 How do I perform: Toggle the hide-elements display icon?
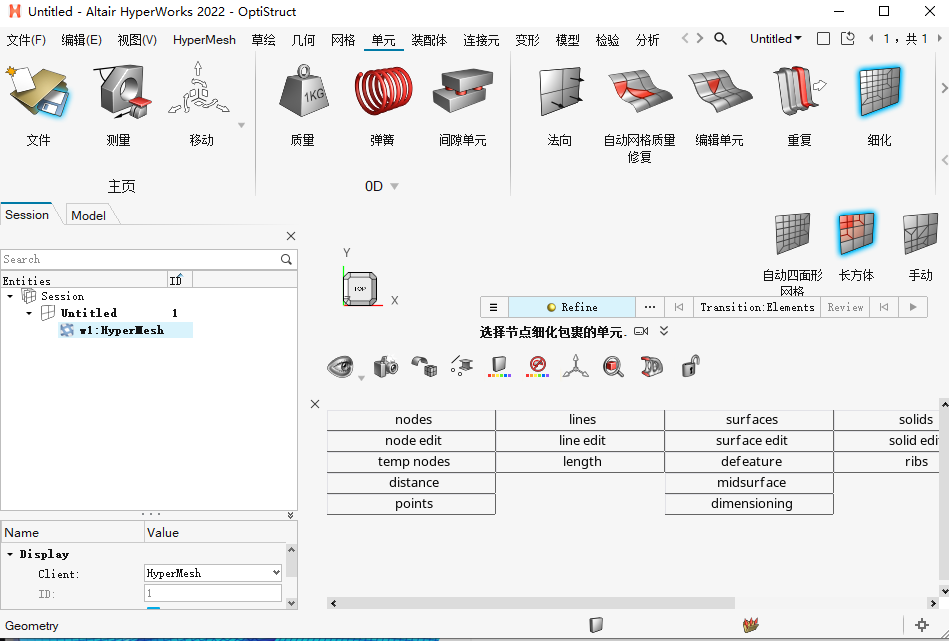click(x=537, y=366)
